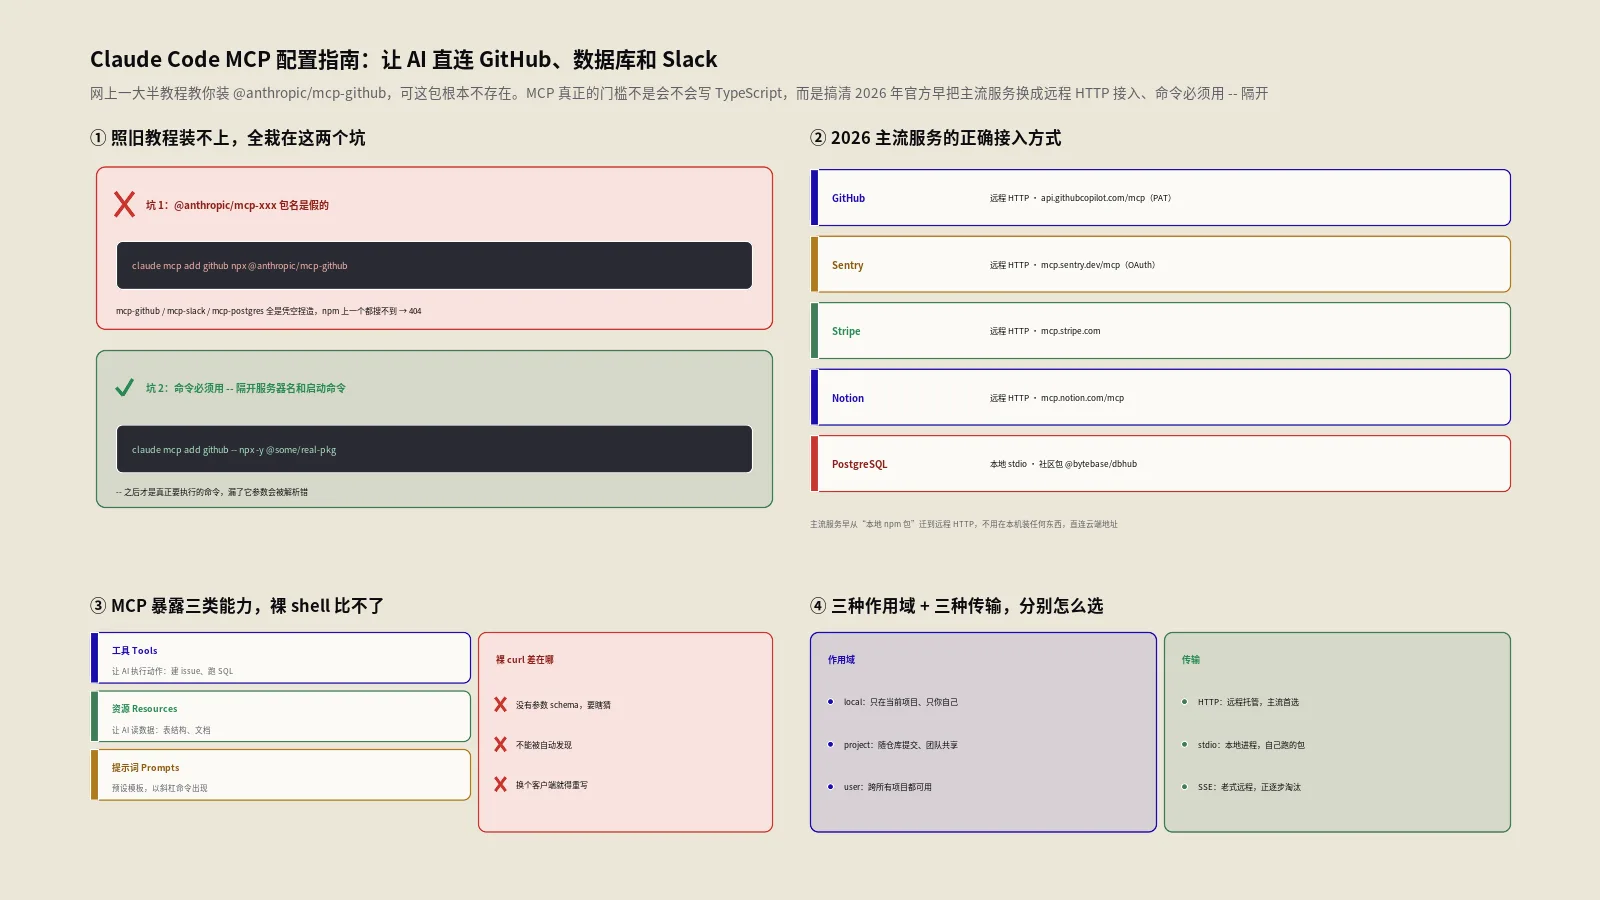Click the description 让 AI 执行动作：建 issue、跑 SQL
This screenshot has width=1600, height=900.
(173, 672)
